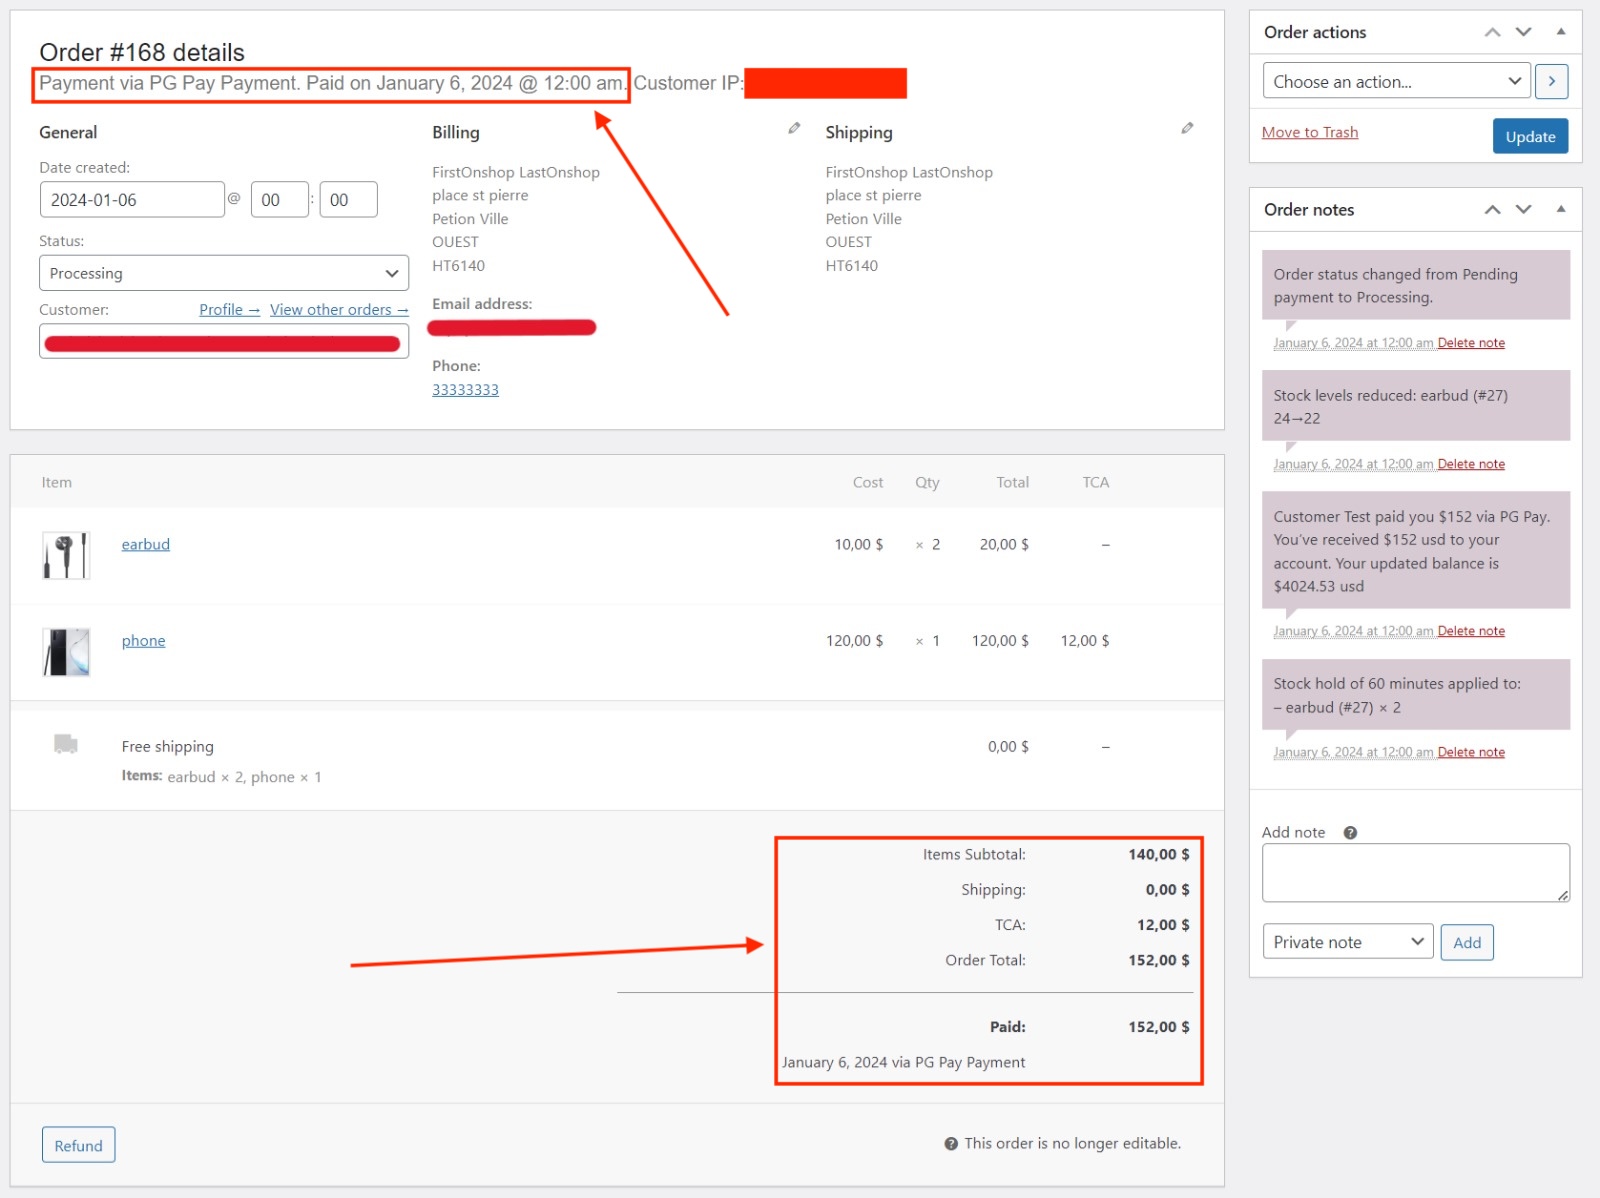Click the Add note text area
Screen dimensions: 1600x1198
[1415, 872]
